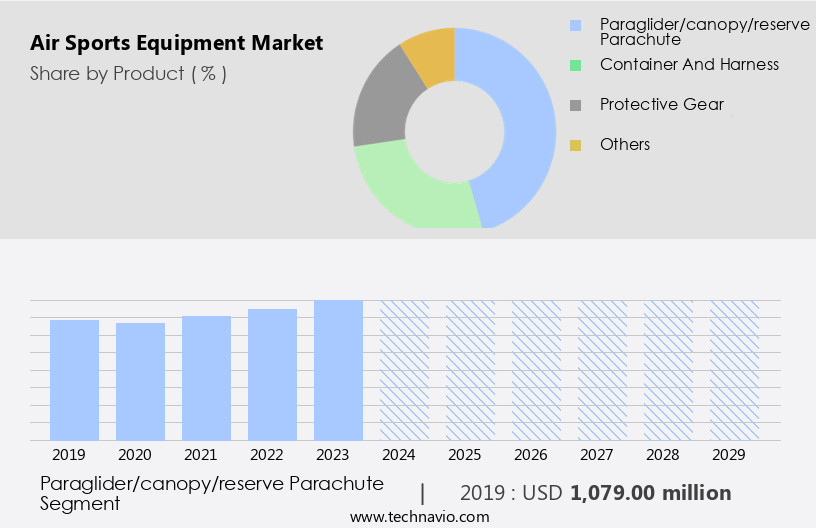Click the yellow Others legend swatch

pos(575,145)
